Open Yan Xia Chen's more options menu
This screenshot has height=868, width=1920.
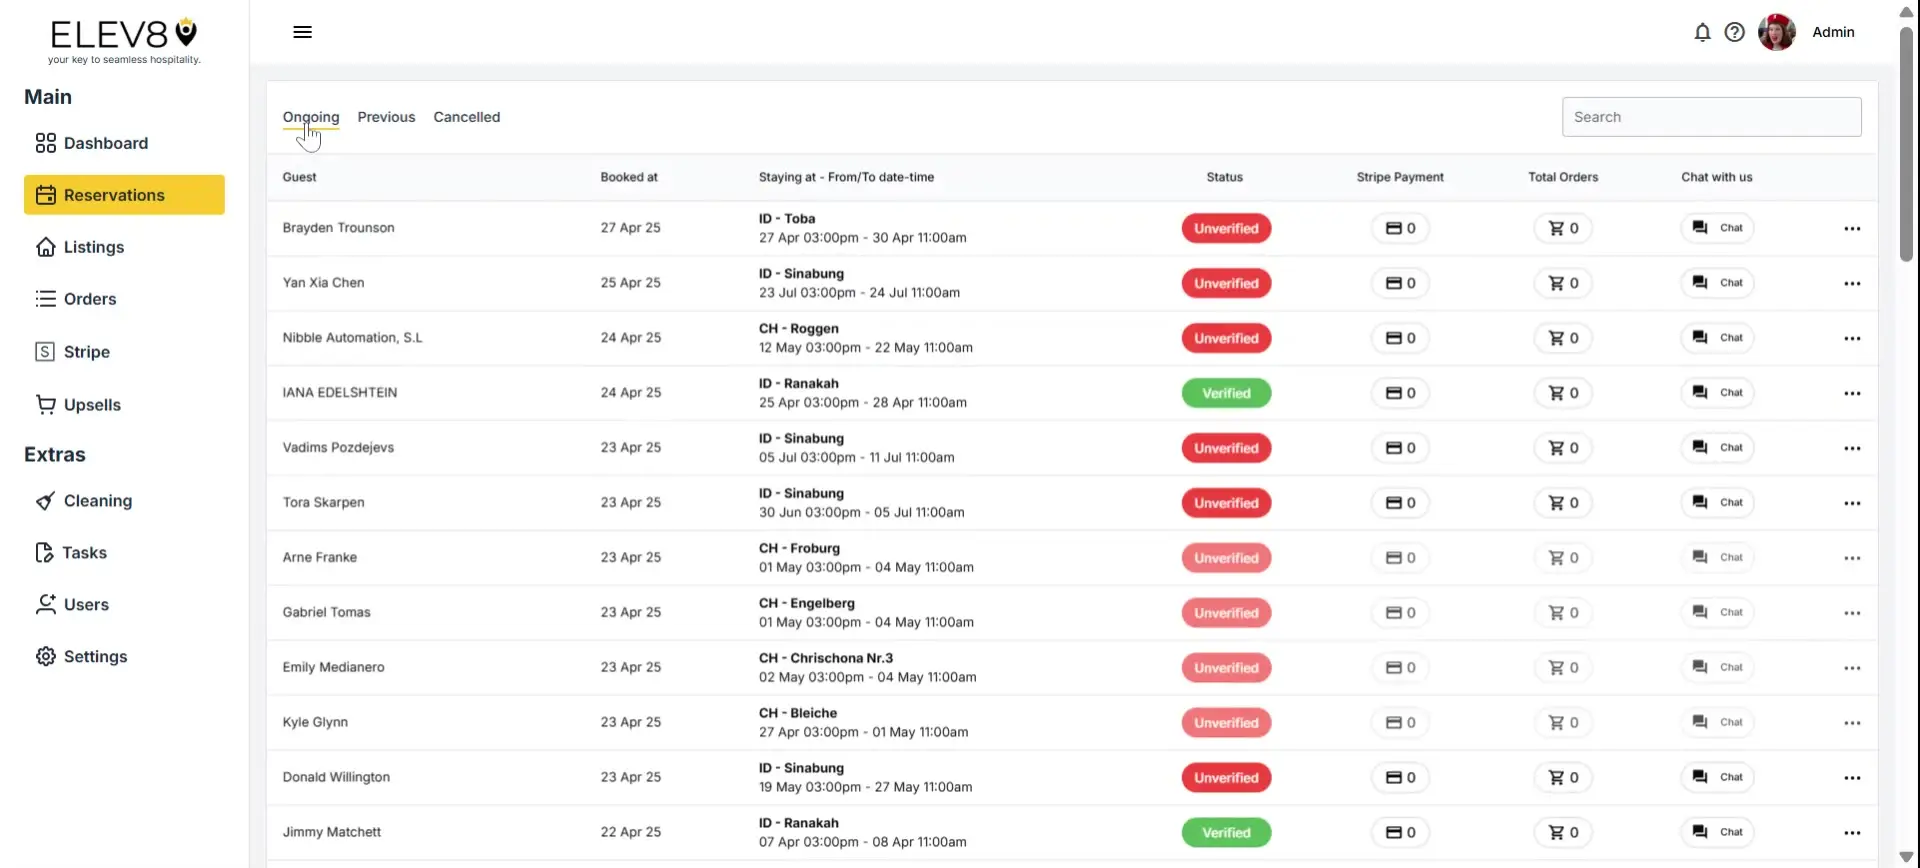pos(1852,283)
